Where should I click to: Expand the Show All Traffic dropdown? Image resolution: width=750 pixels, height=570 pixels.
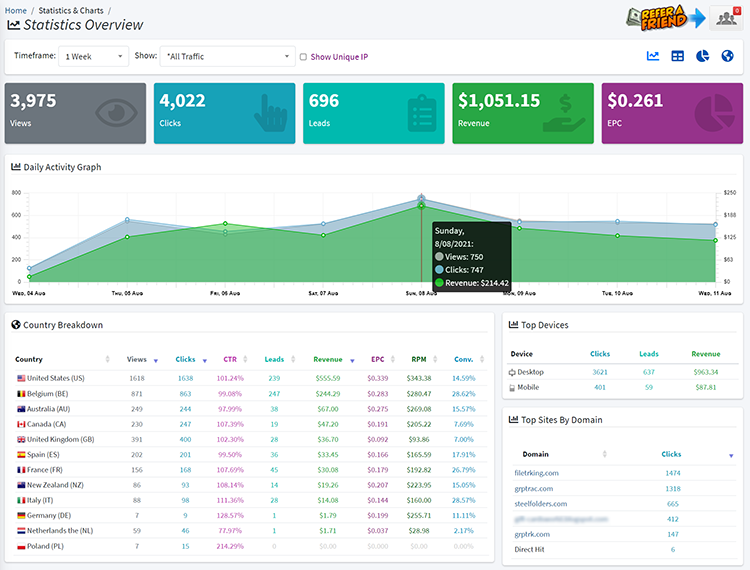228,57
